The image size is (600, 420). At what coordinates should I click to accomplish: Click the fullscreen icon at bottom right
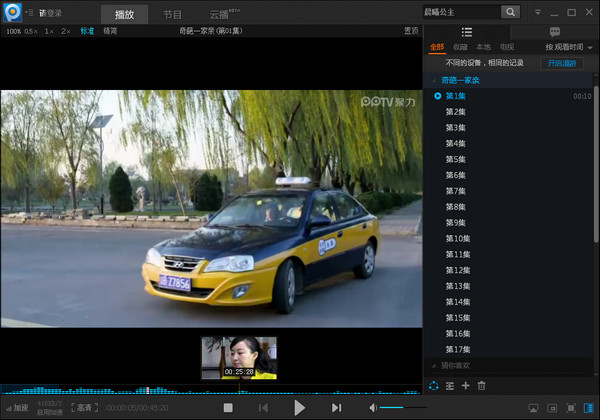click(571, 408)
